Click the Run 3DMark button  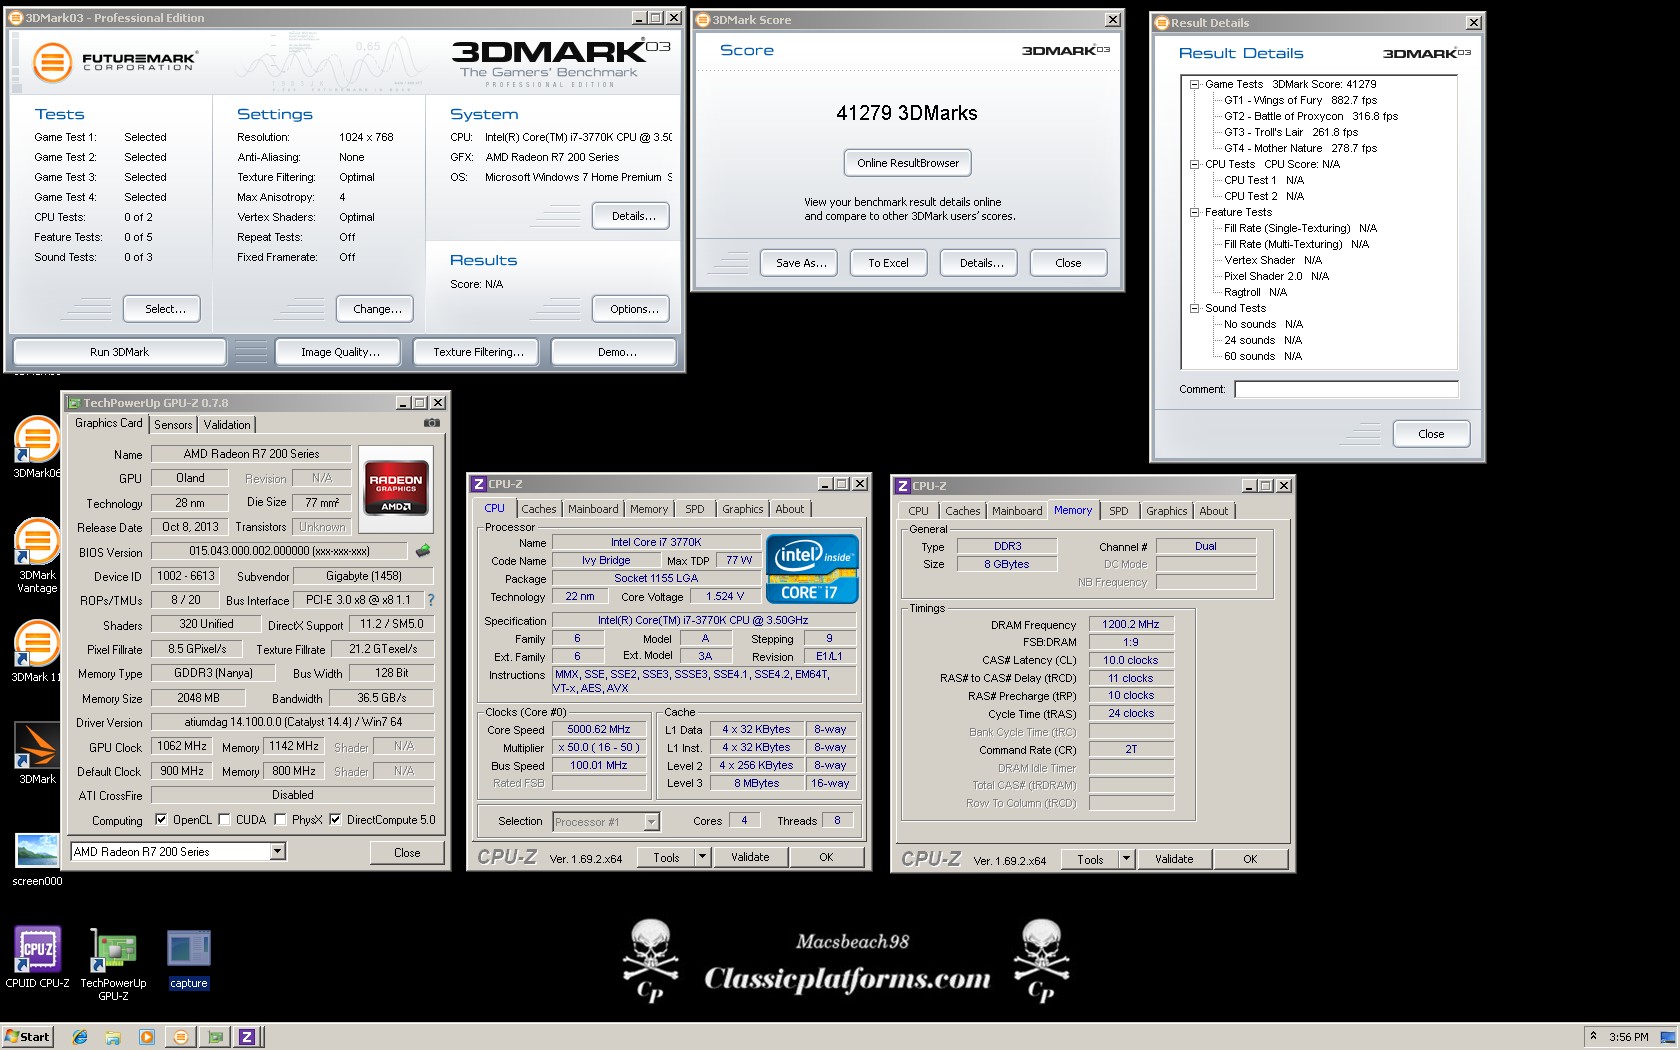(x=119, y=352)
